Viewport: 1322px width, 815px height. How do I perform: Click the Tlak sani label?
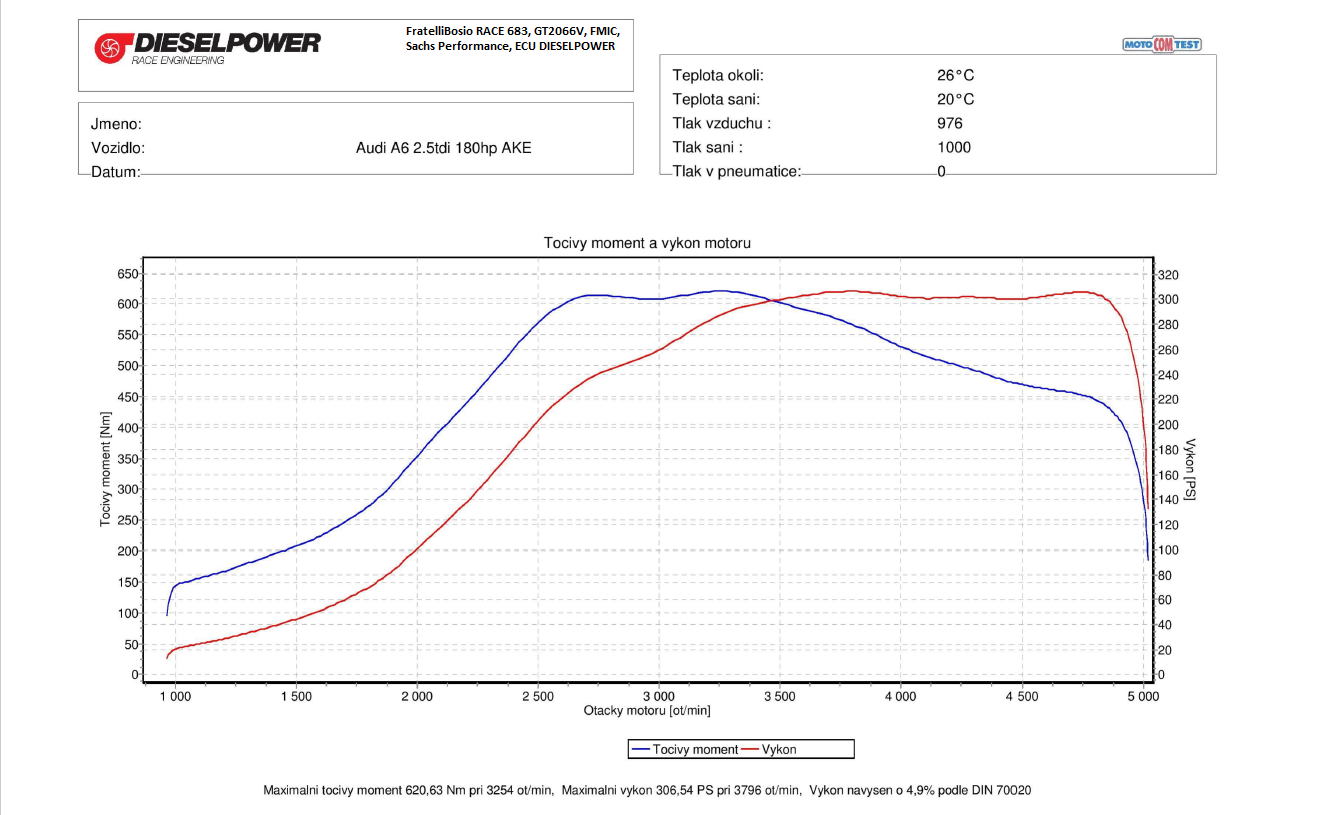pyautogui.click(x=708, y=147)
